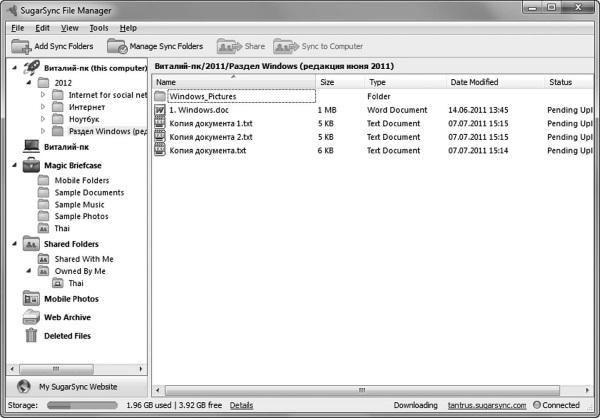Select Sample Documents folder

click(89, 193)
